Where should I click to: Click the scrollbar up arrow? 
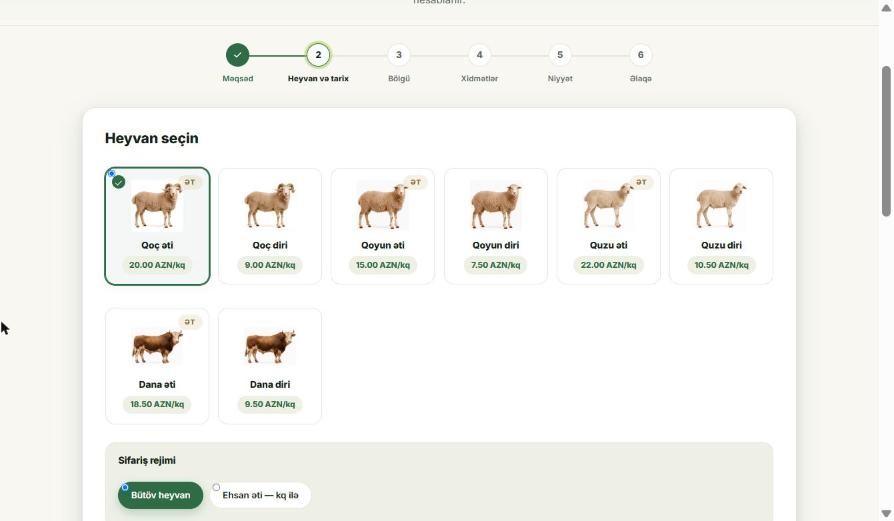886,8
